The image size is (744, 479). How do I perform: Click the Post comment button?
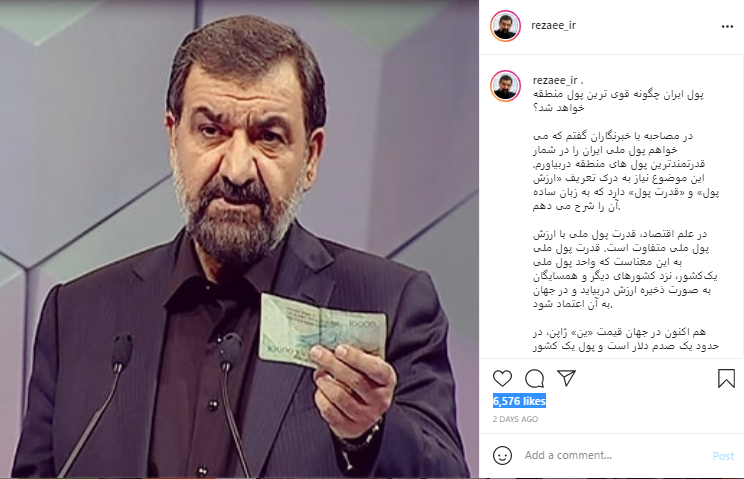(x=723, y=456)
